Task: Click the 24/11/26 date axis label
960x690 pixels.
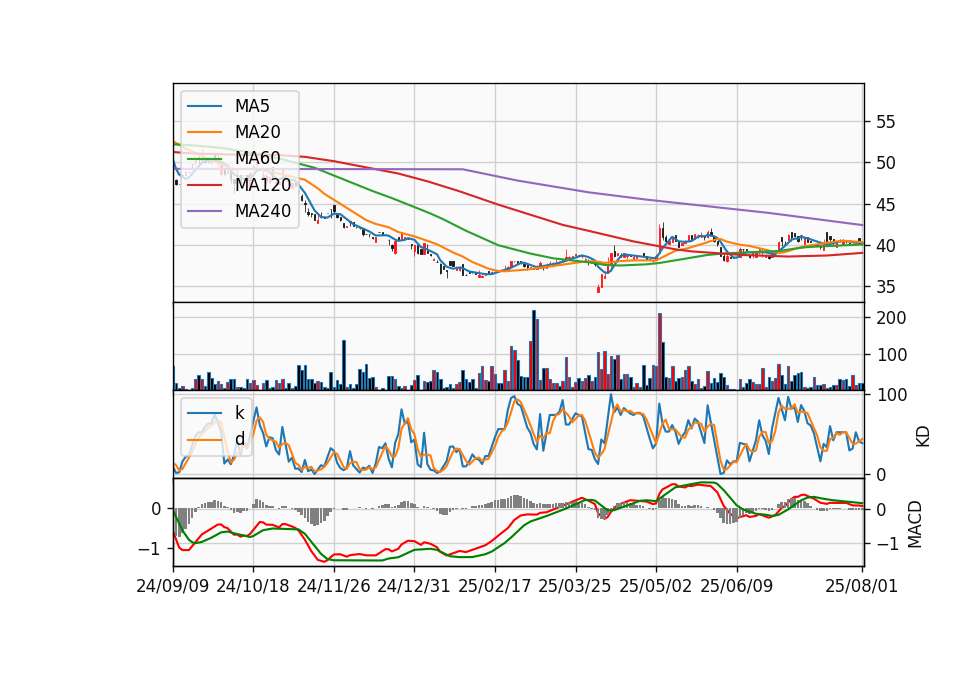Action: pos(334,586)
